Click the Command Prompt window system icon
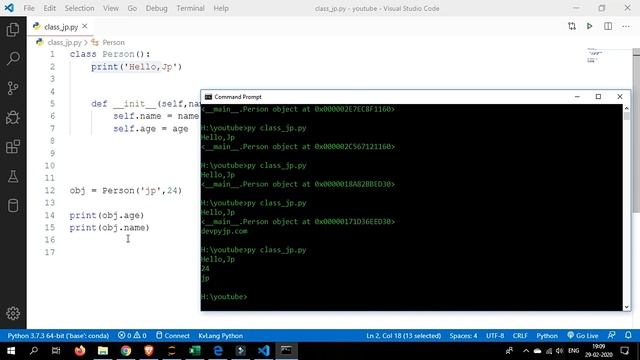 point(208,97)
